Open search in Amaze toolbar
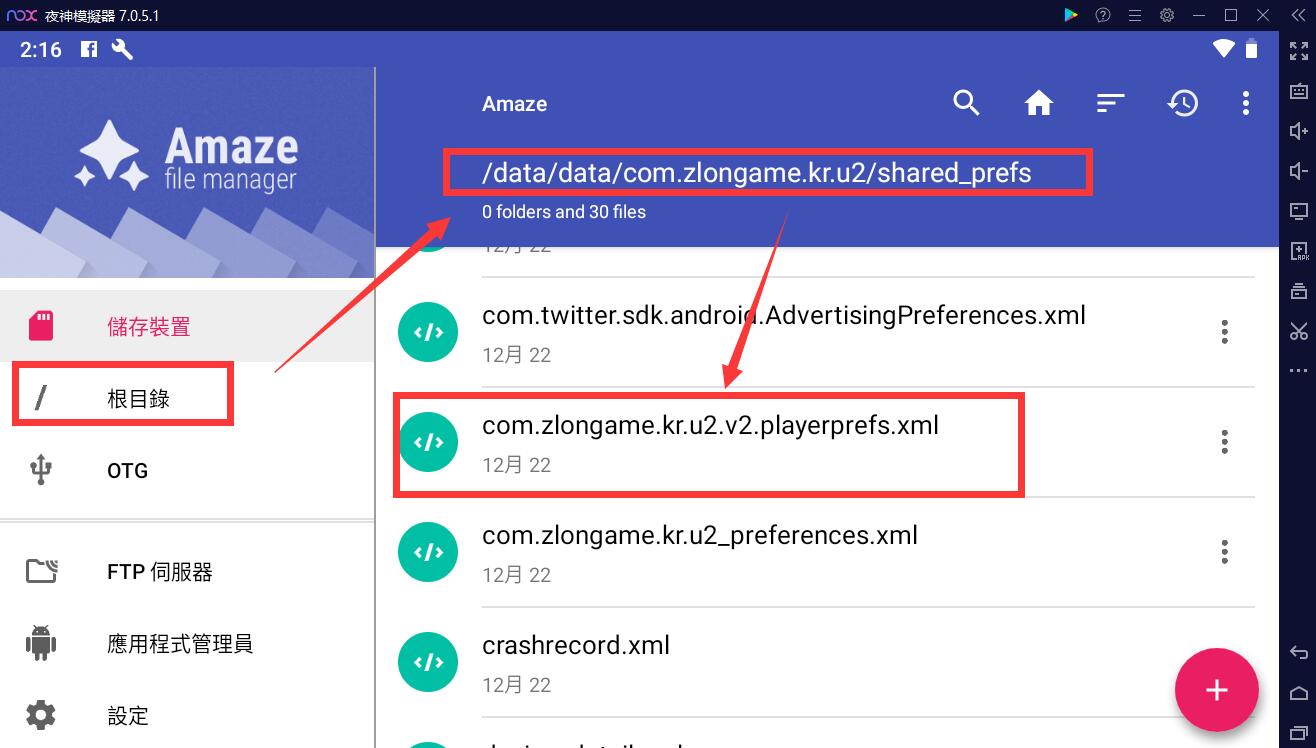Image resolution: width=1316 pixels, height=748 pixels. (x=966, y=103)
